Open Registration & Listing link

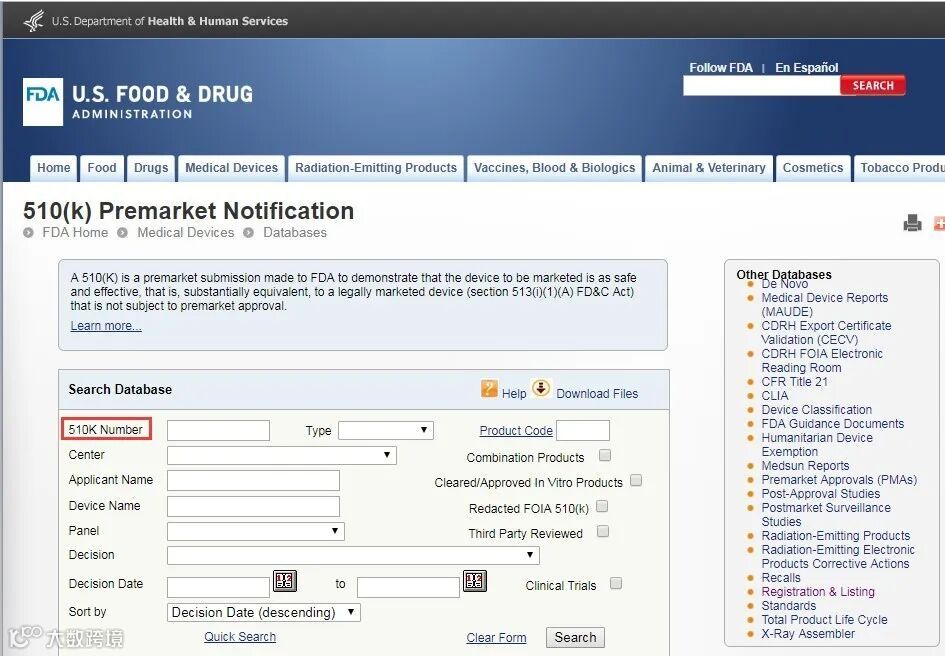[818, 591]
